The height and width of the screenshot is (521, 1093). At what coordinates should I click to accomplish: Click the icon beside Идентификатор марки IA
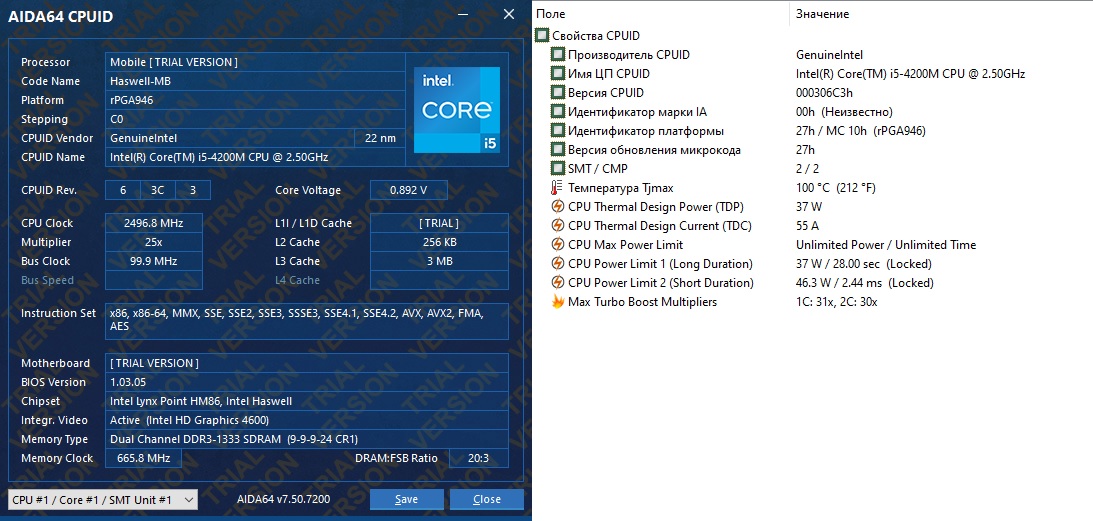click(x=558, y=112)
